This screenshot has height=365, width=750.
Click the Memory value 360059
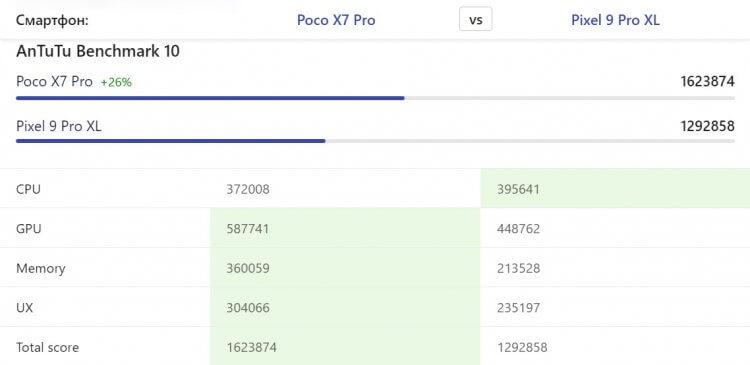[248, 268]
